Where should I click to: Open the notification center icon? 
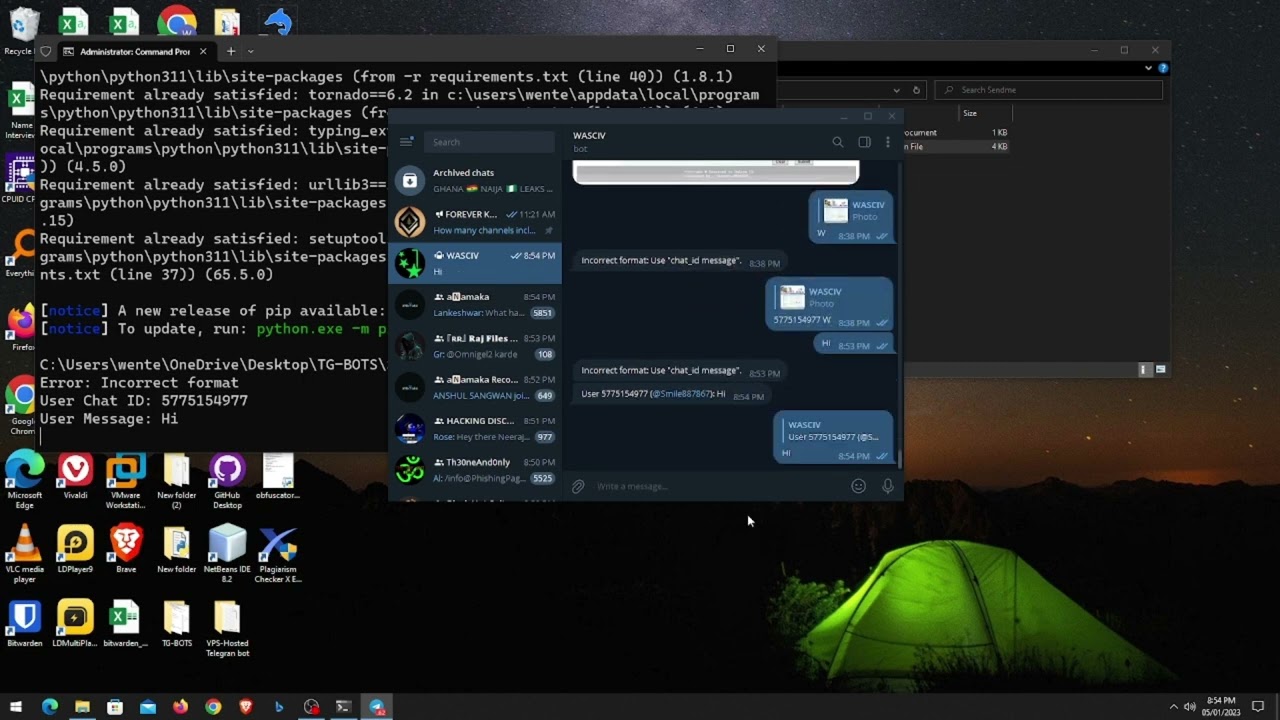(x=1258, y=707)
